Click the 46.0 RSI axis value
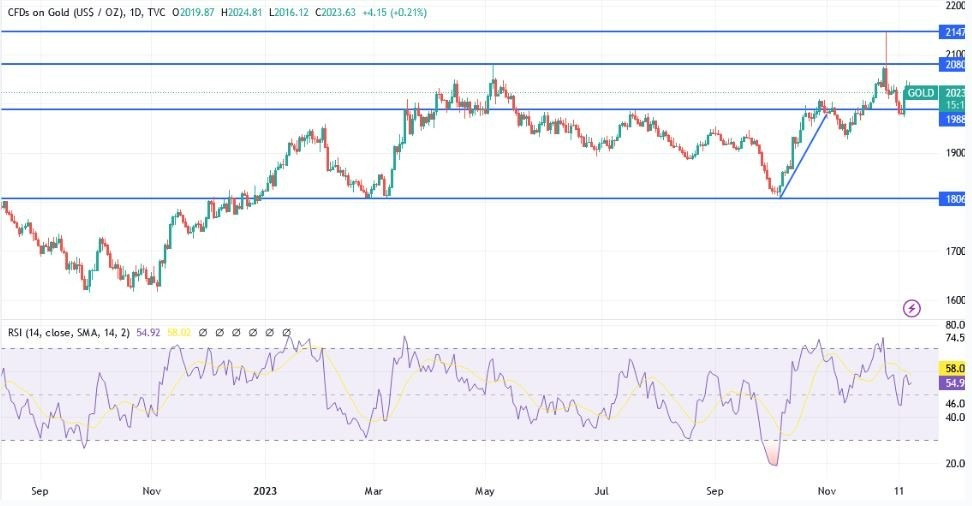Image resolution: width=972 pixels, height=506 pixels. tap(955, 404)
